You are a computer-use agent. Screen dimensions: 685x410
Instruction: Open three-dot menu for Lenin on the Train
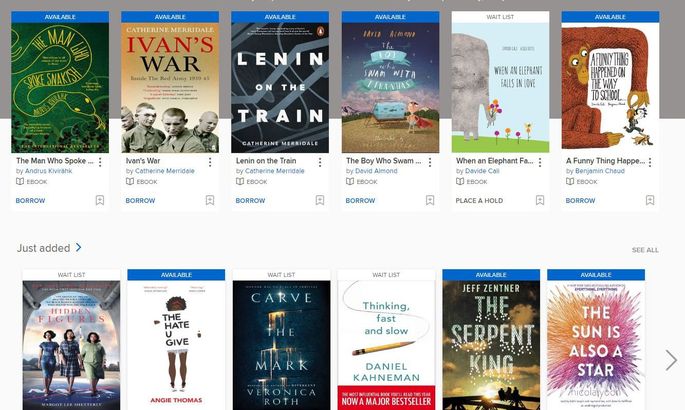coord(320,162)
